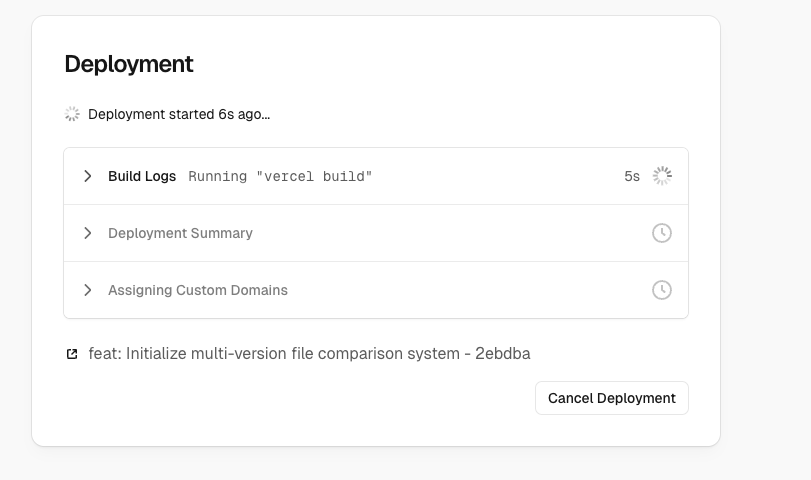The width and height of the screenshot is (811, 480).
Task: Click the pending clock icon for Custom Domains
Action: coord(662,290)
